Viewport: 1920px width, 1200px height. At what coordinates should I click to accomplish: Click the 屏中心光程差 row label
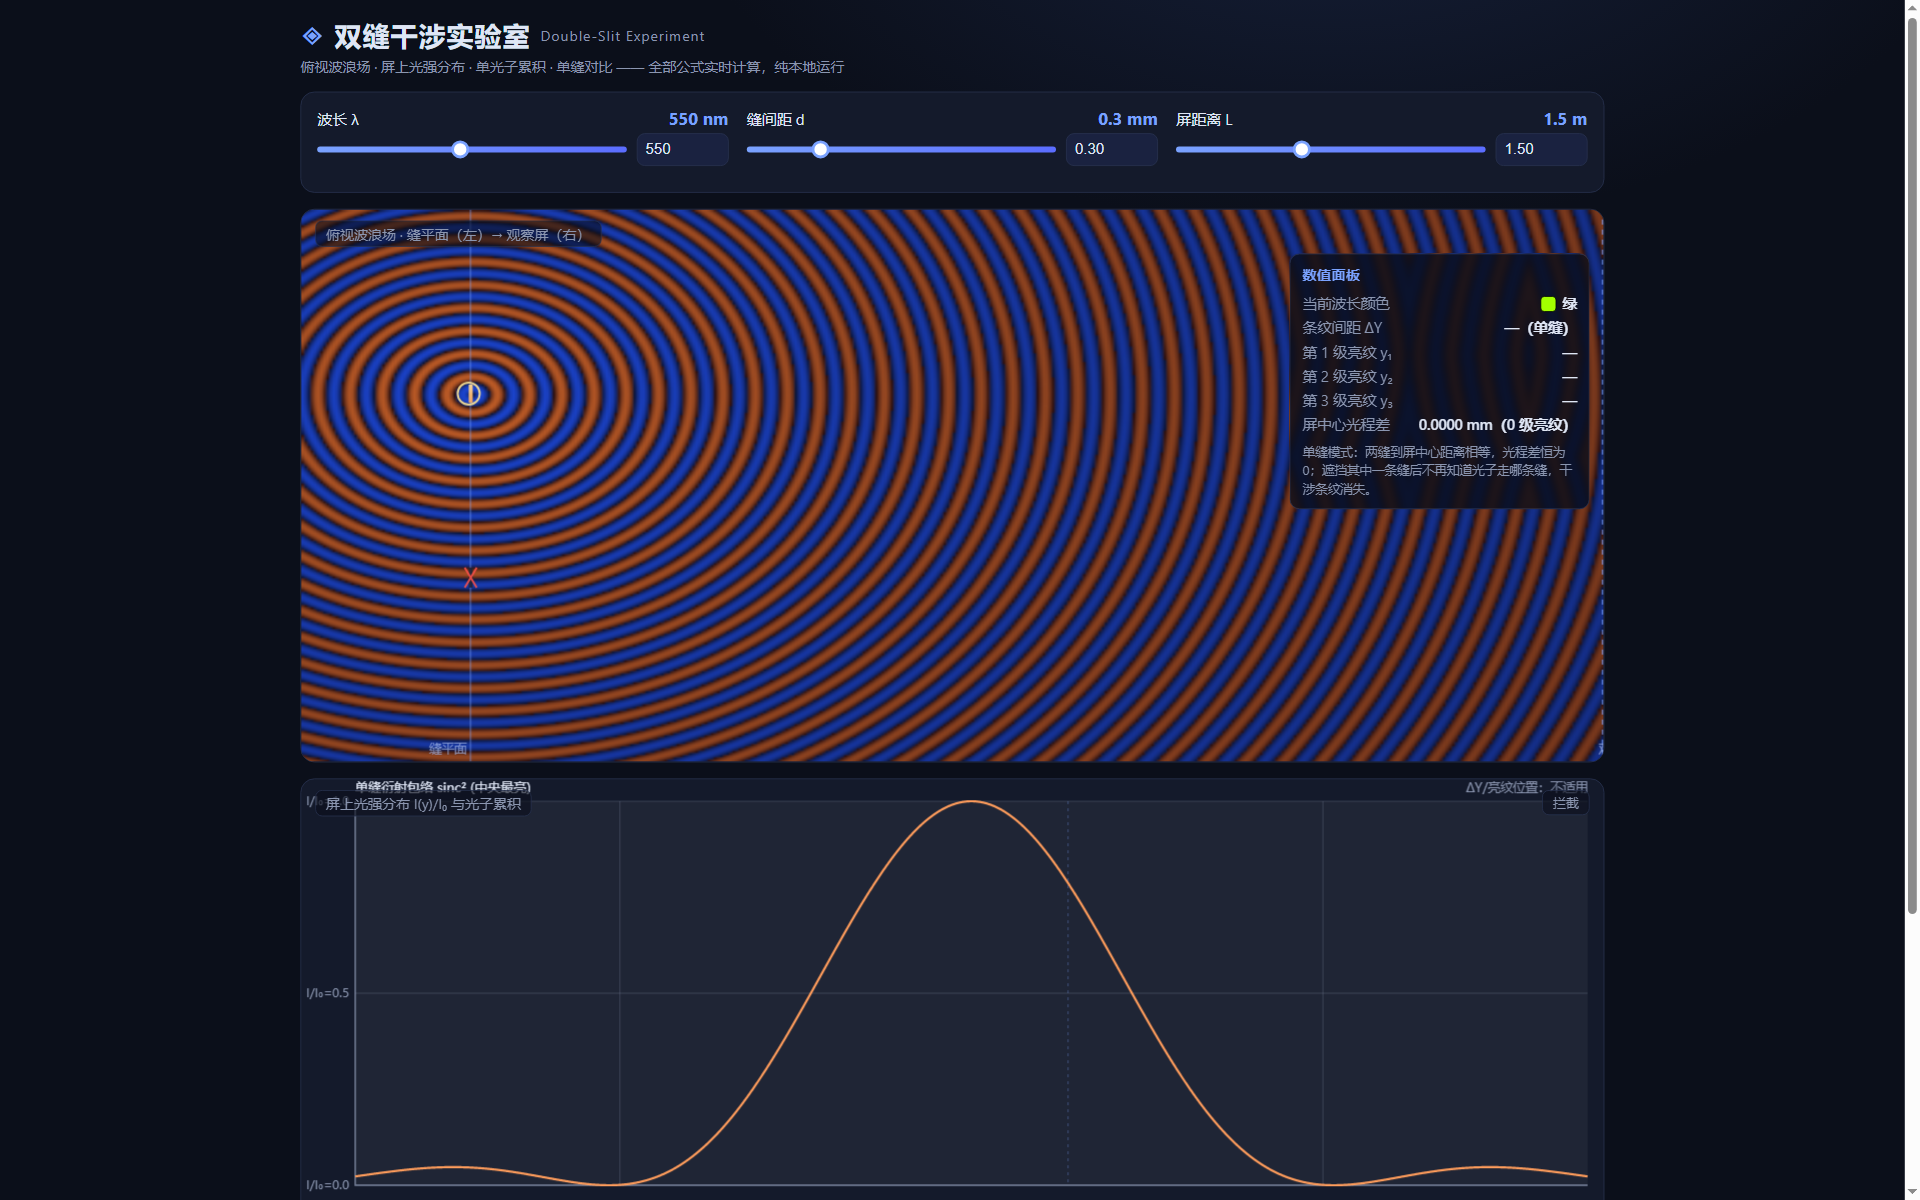coord(1345,425)
